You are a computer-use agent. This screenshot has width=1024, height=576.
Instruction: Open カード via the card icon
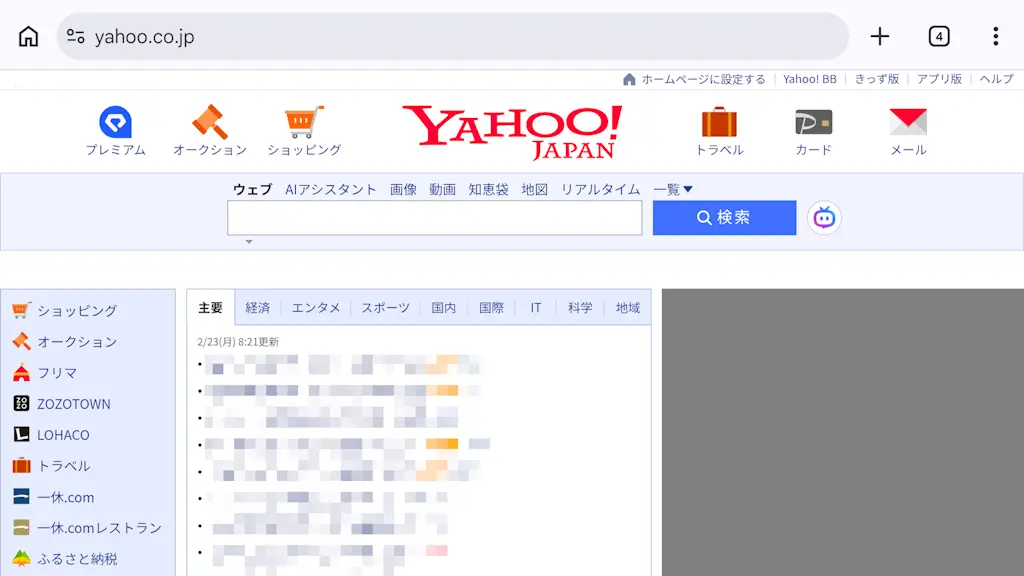point(812,121)
